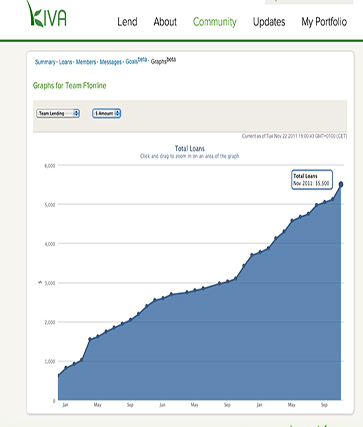This screenshot has width=363, height=427.
Task: Click the Kiva leaf logo
Action: click(x=46, y=15)
